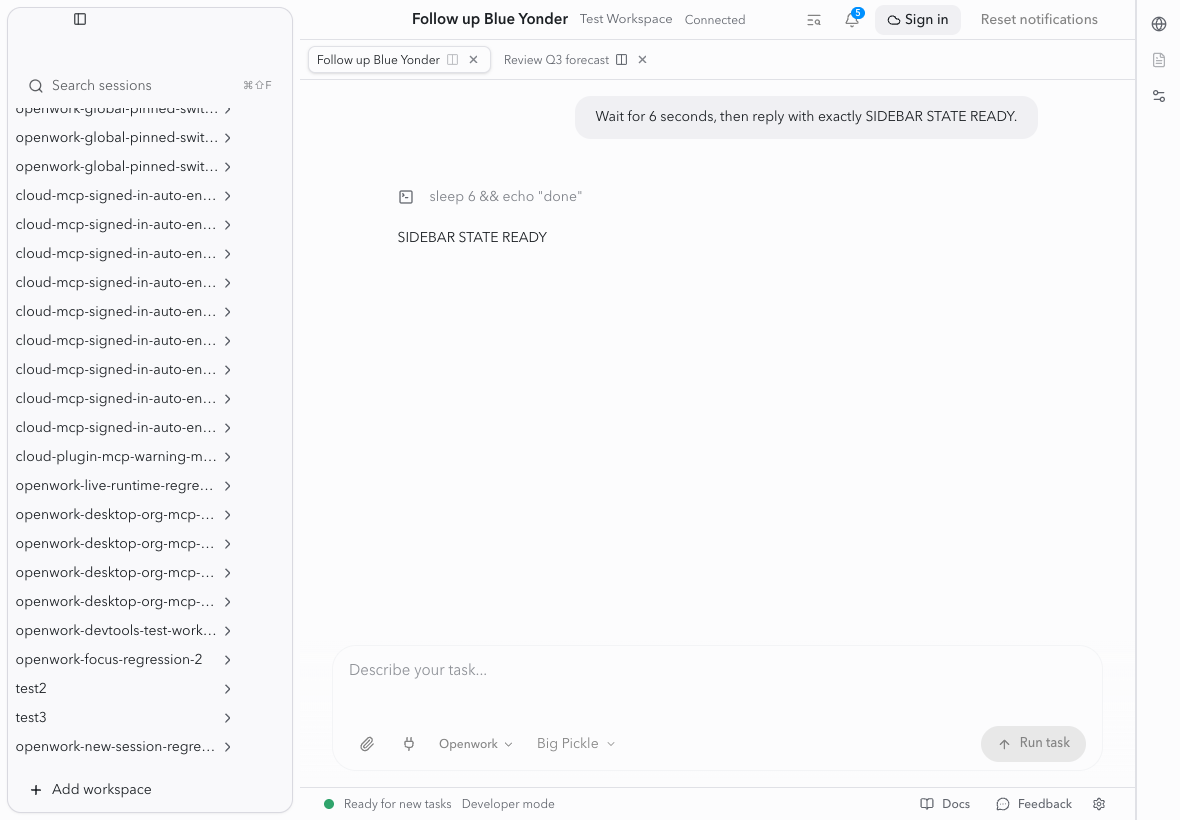Expand chevron for openwork-new-session-regre… workspace
Viewport: 1180px width, 820px height.
coord(227,747)
